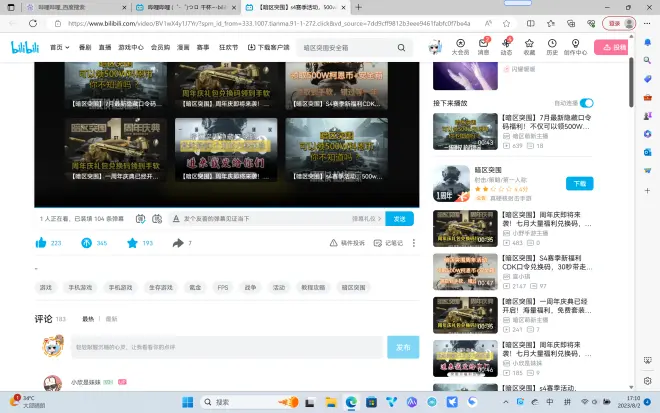Focus the bilibili search input field
Viewport: 660px width, 413px height.
coord(347,48)
